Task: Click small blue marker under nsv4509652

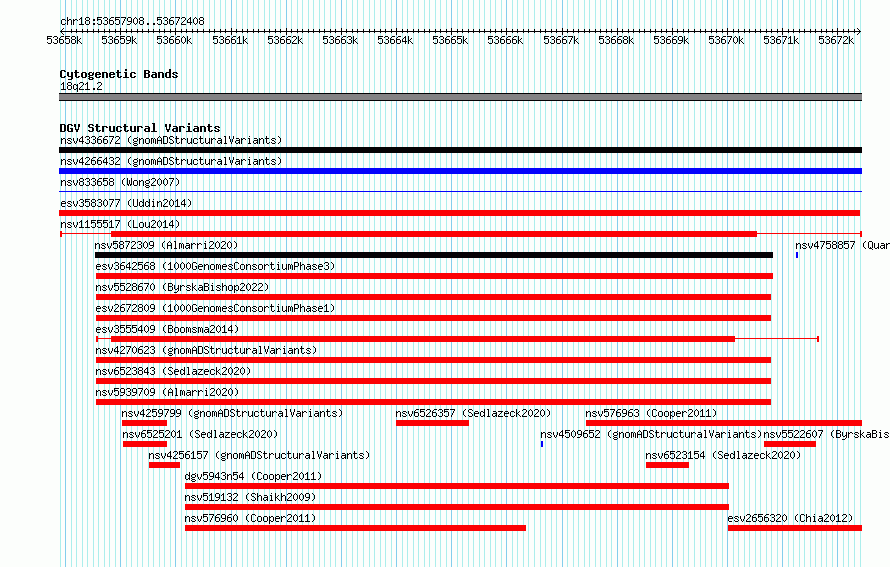Action: pyautogui.click(x=542, y=444)
